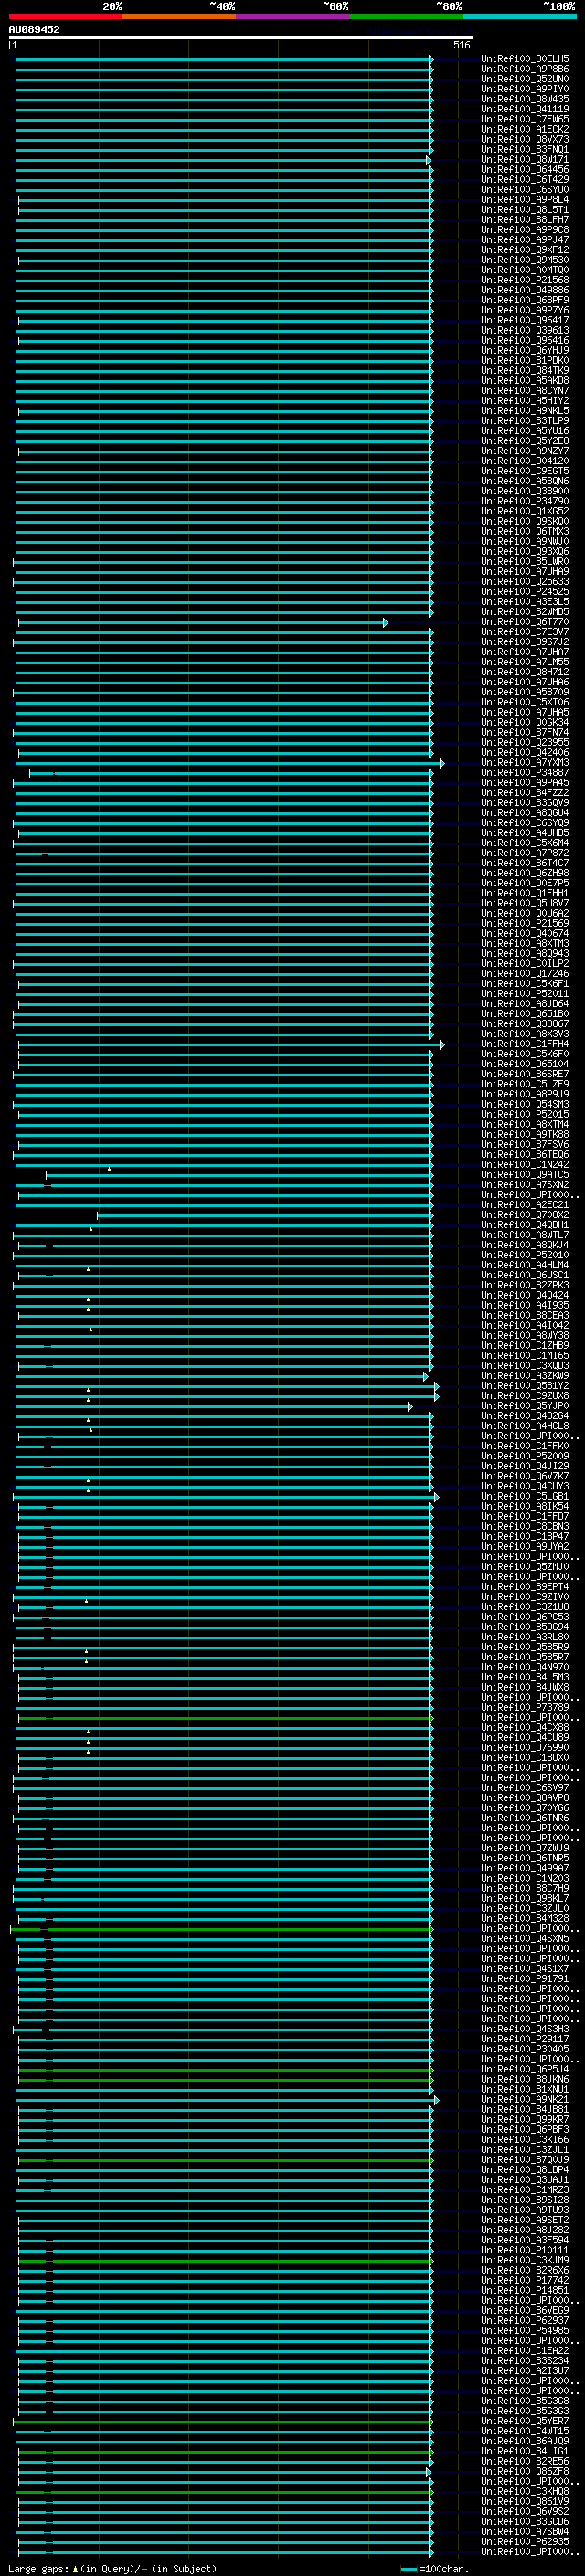585x2576 pixels.
Task: Open the UniRef100_Q581Y2 entry
Action: 525,1387
